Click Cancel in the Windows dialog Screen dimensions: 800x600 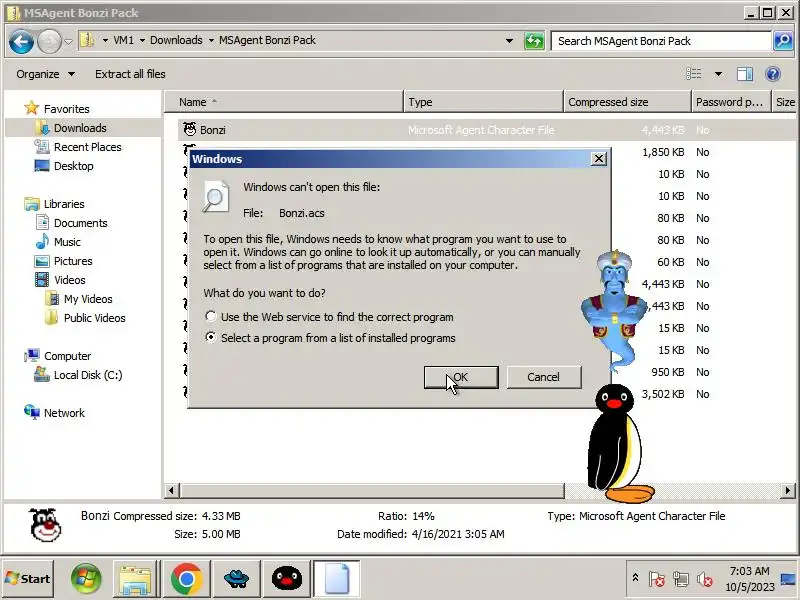544,377
